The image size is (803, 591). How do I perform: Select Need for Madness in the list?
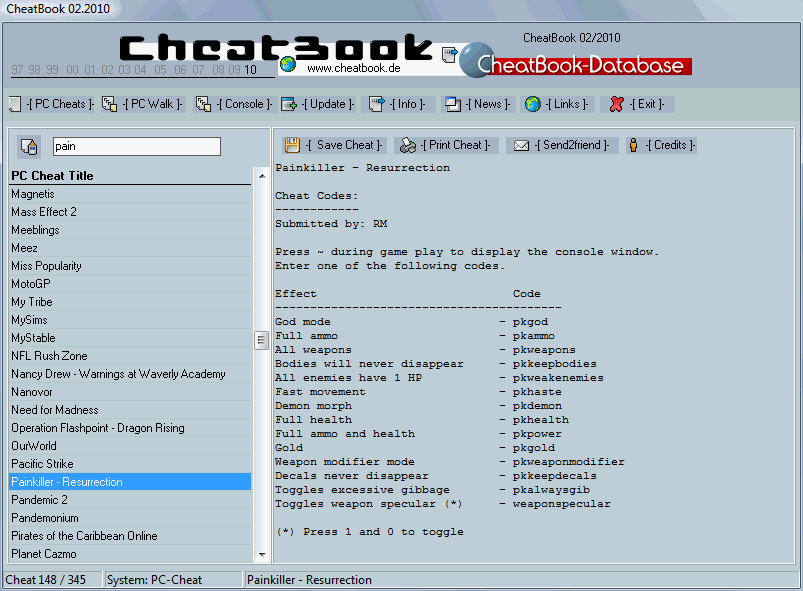[x=131, y=410]
